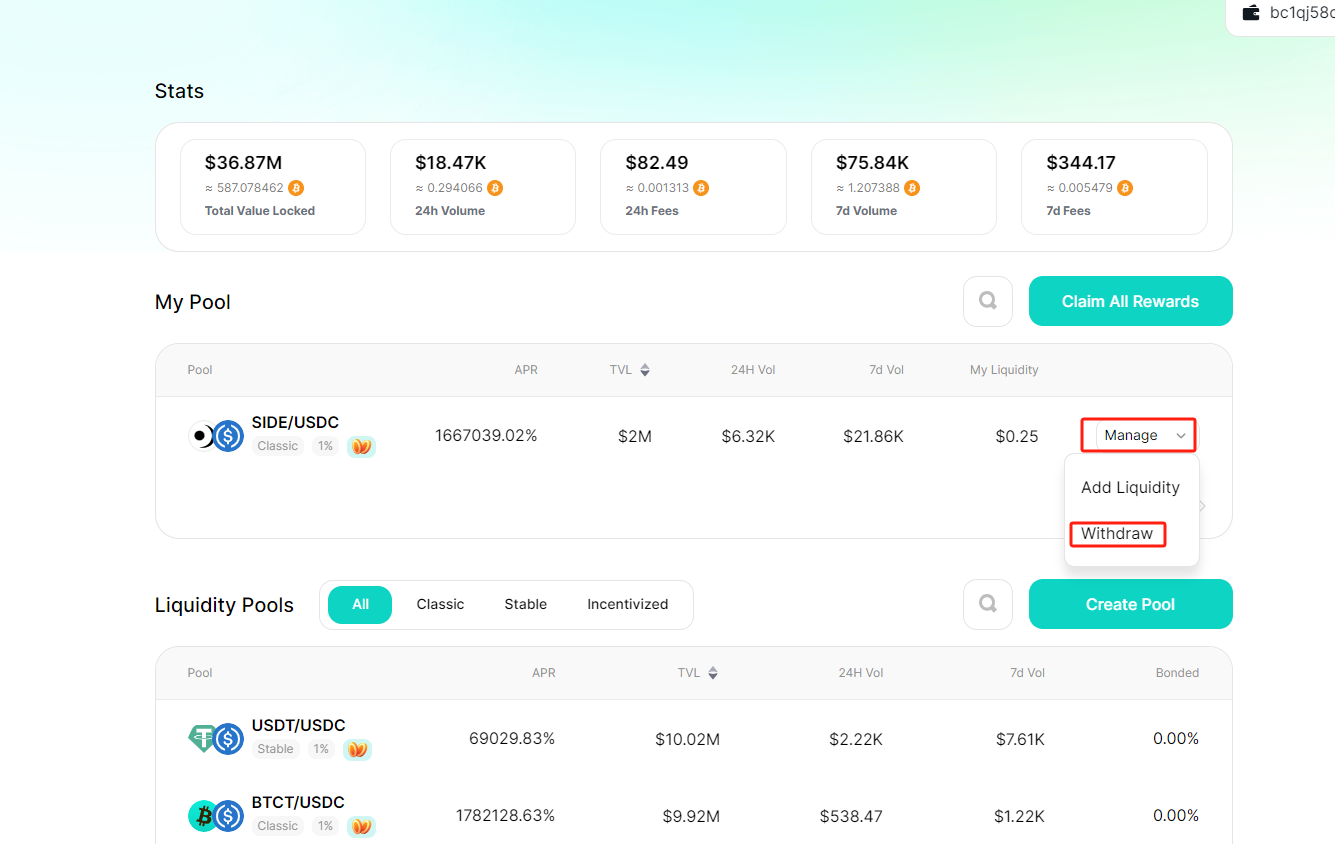This screenshot has height=844, width=1335.
Task: Click the 1667039.02% APR value
Action: point(486,436)
